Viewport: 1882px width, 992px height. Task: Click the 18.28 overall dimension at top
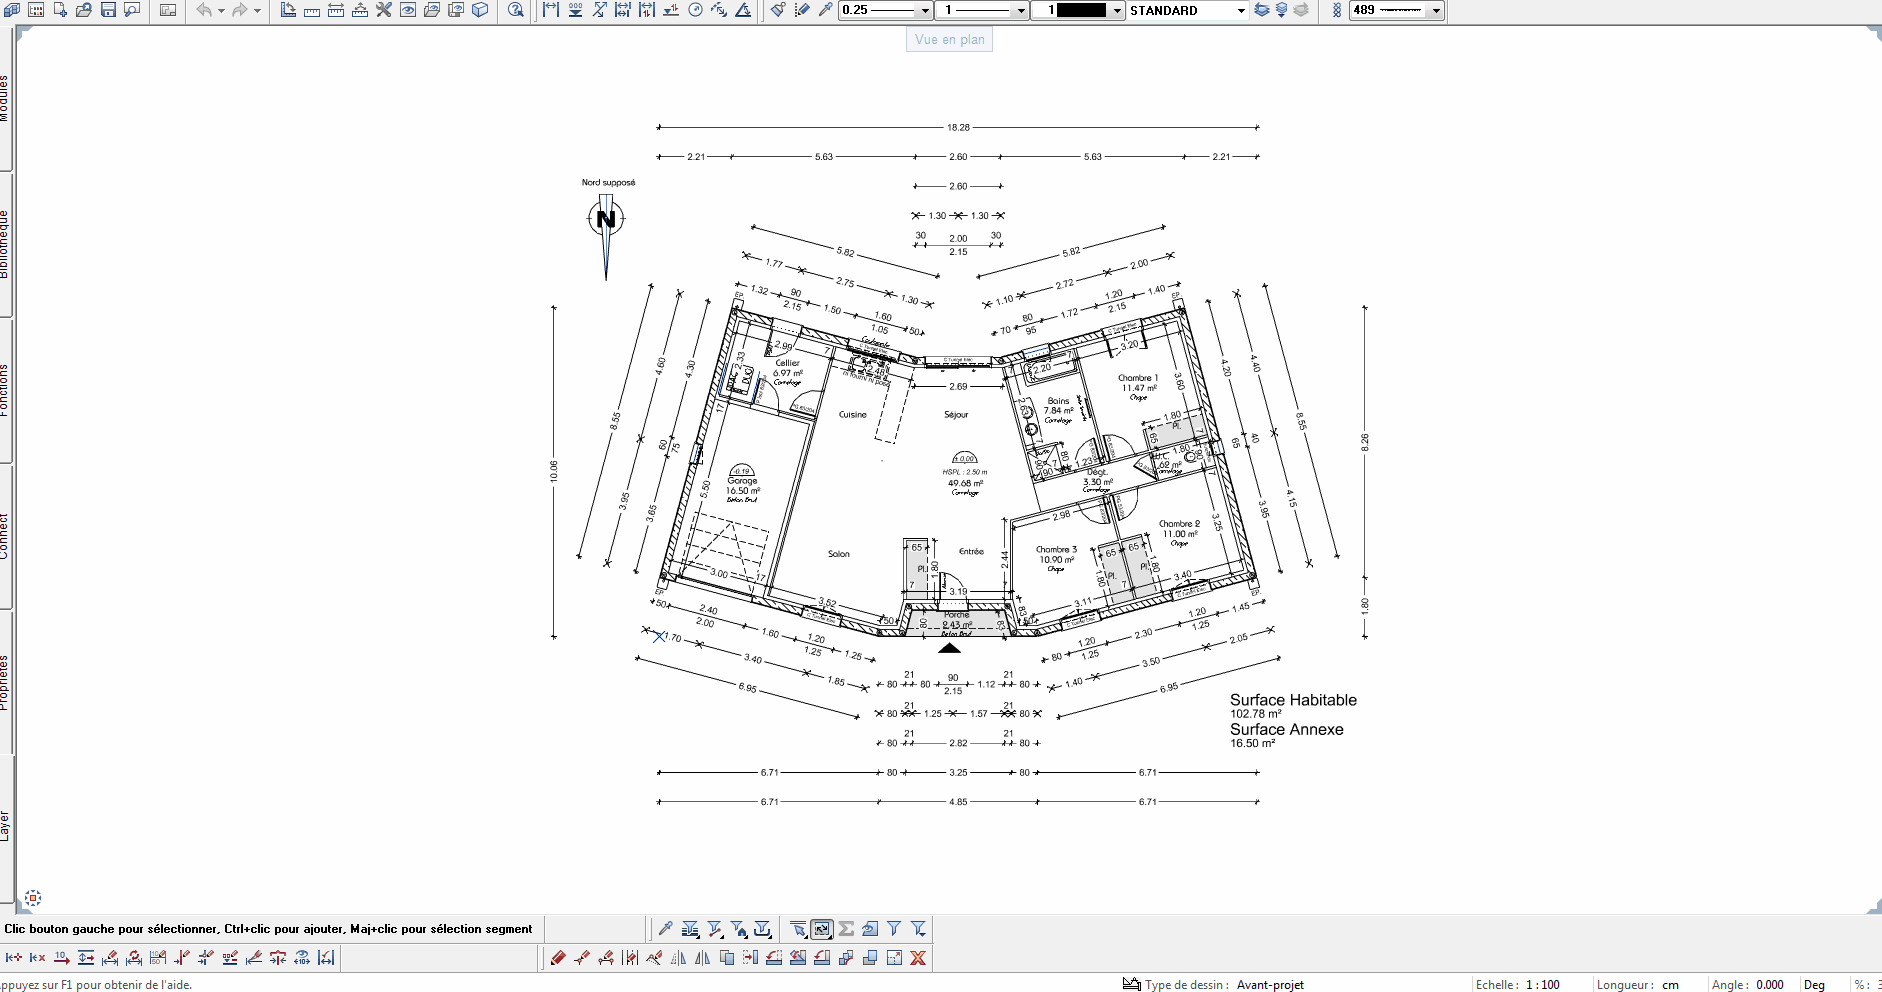click(x=958, y=127)
